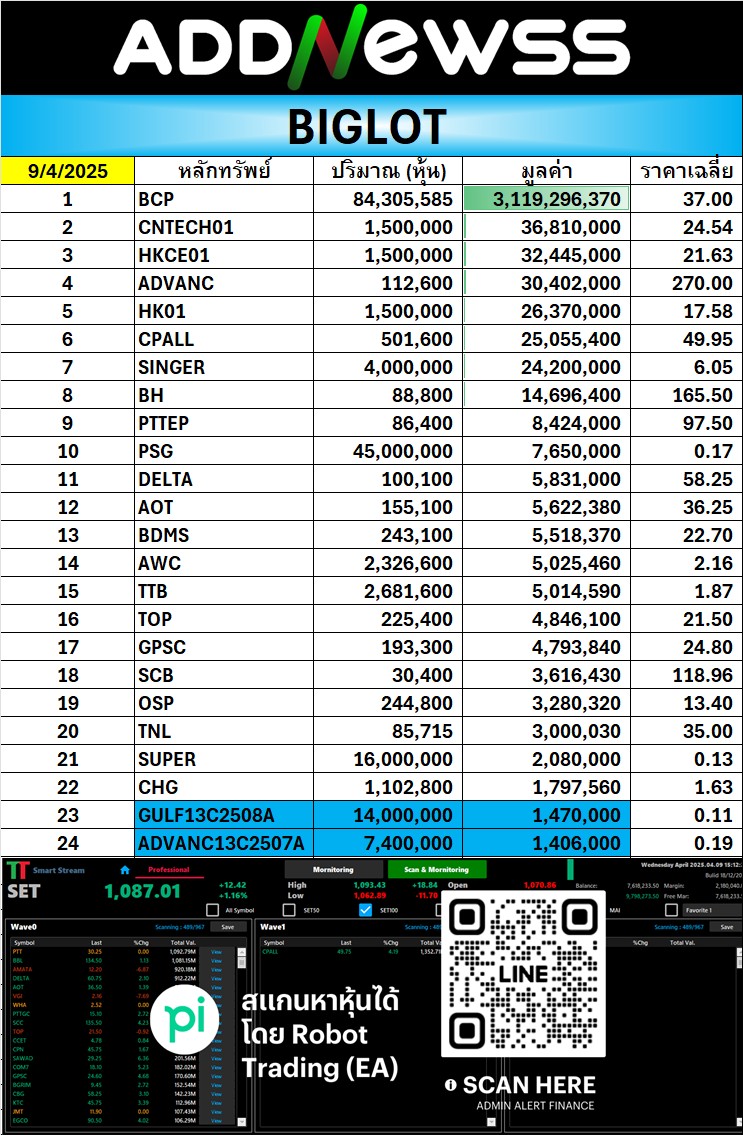This screenshot has width=743, height=1135.
Task: Toggle the checkbox beside Favorite 1
Action: (671, 910)
